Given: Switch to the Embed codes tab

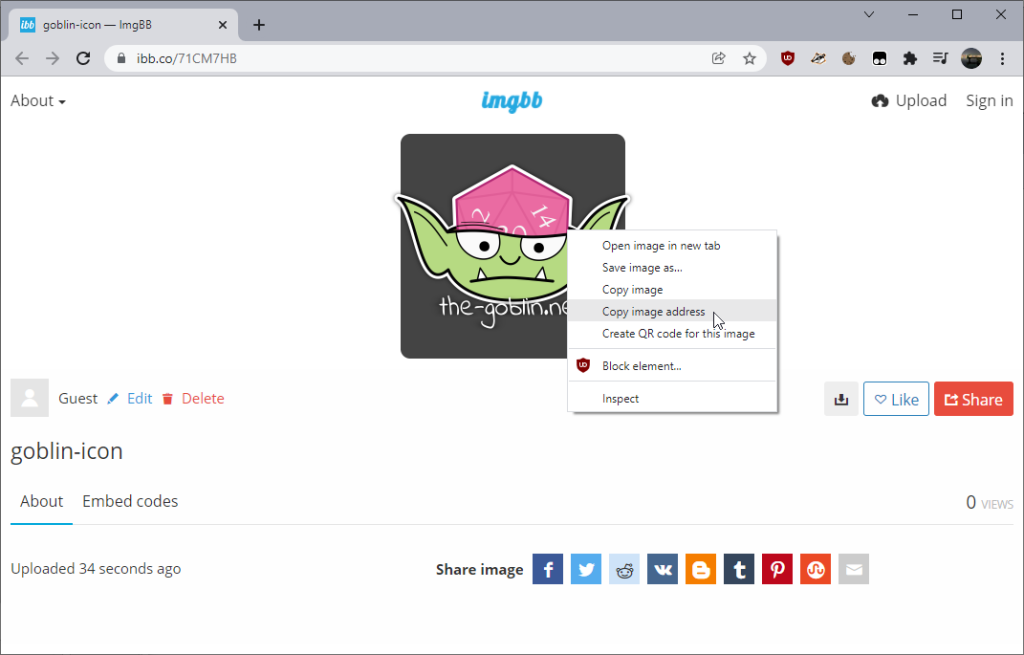Looking at the screenshot, I should click(130, 501).
